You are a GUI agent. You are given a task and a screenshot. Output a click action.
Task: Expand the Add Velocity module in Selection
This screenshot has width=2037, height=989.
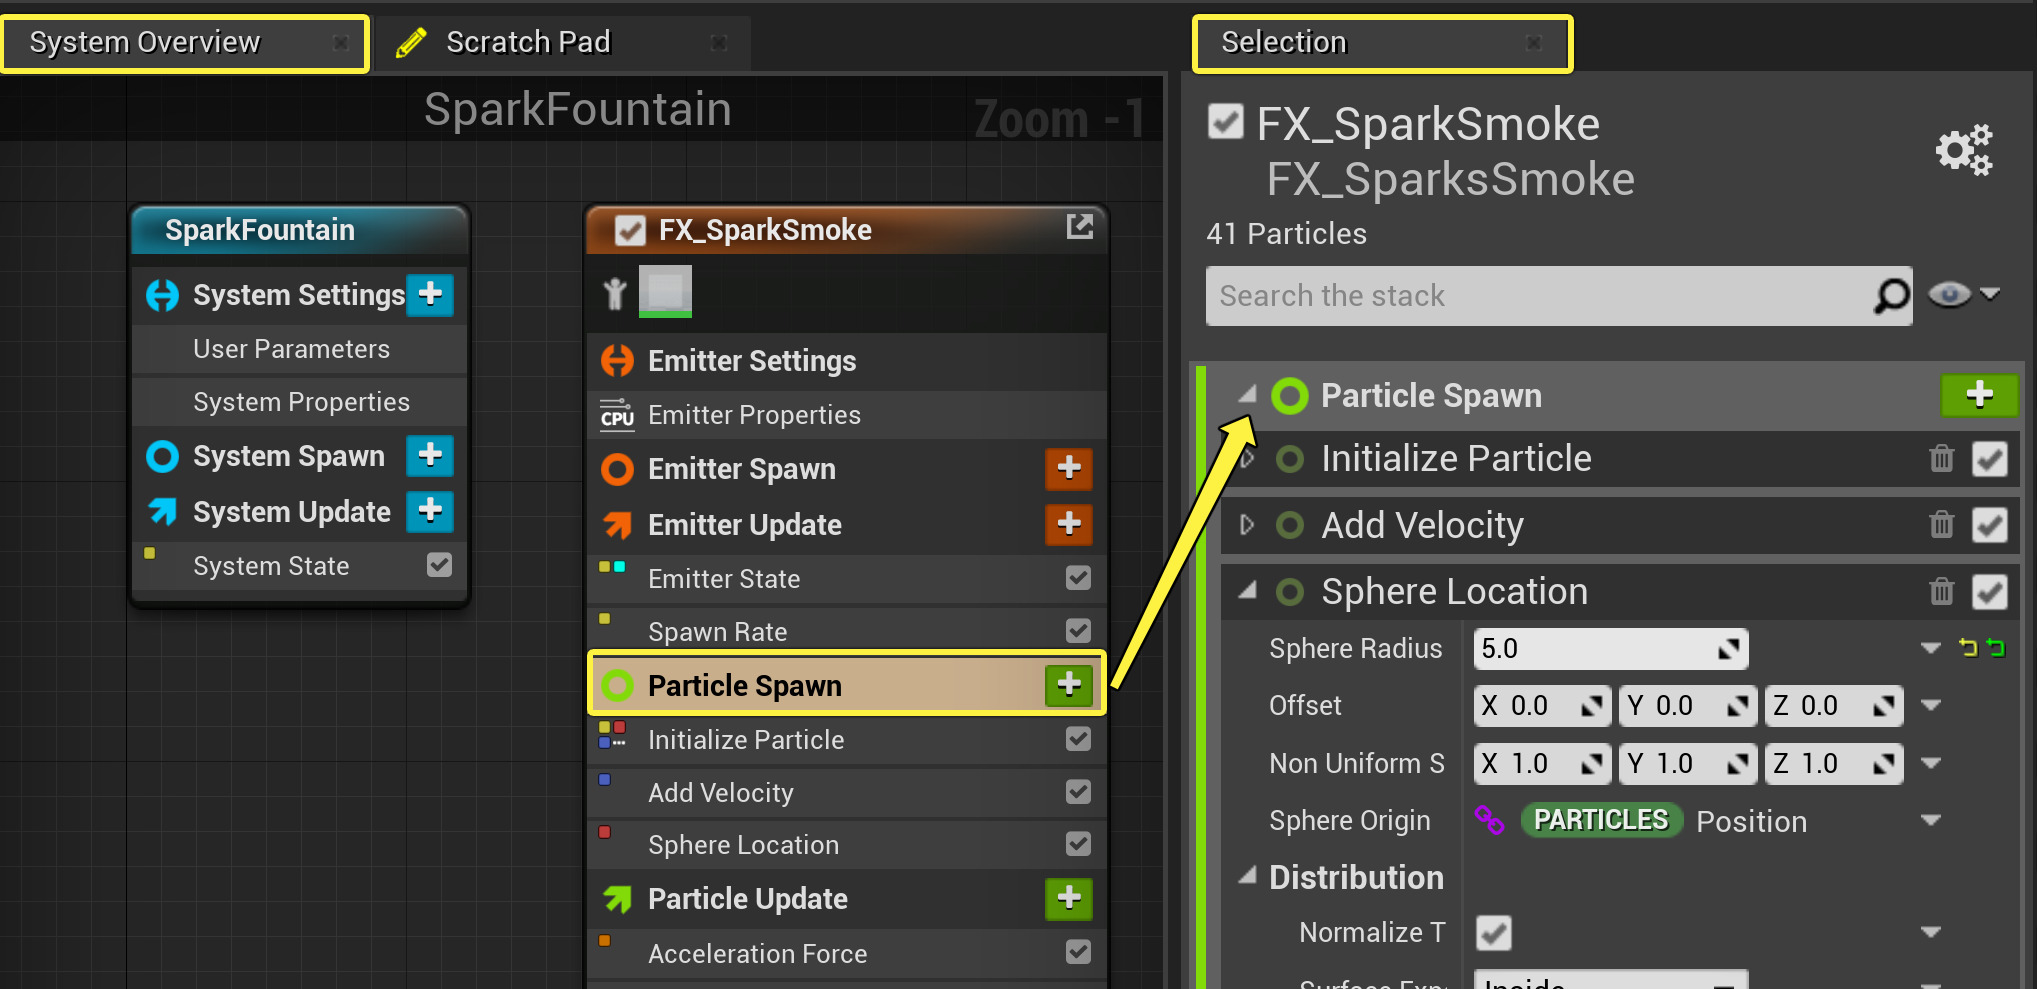[1246, 525]
